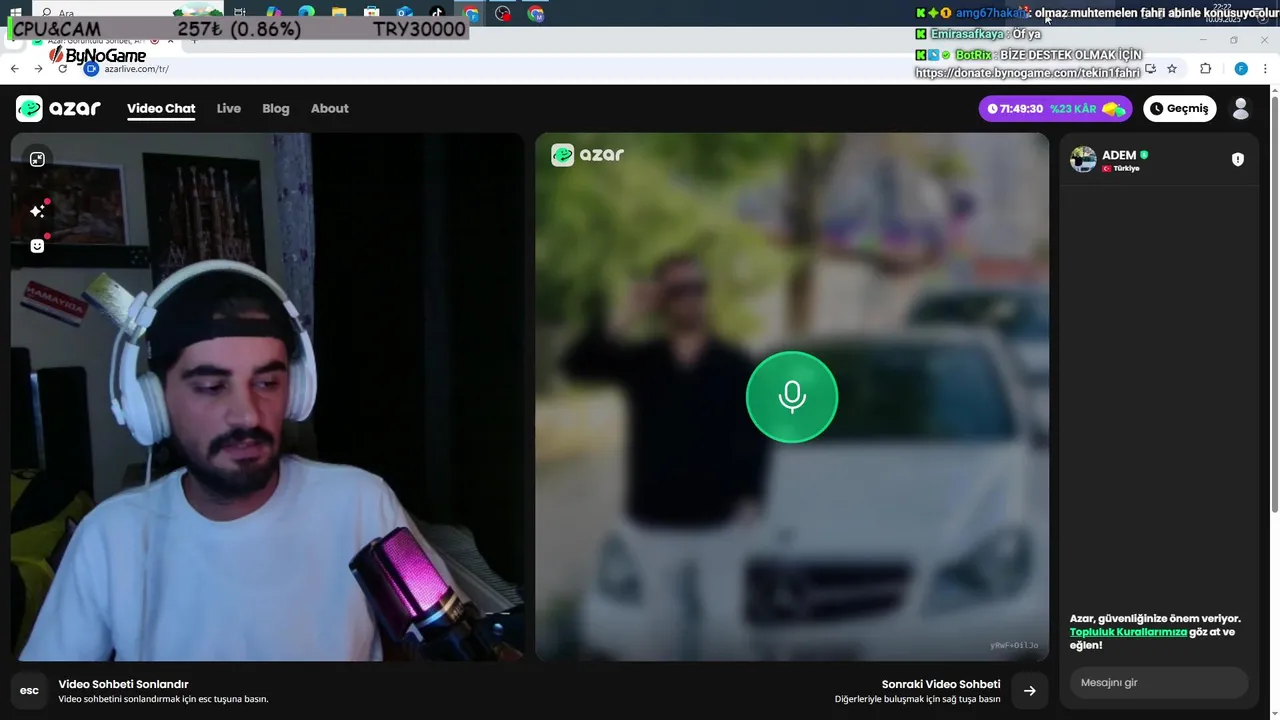Open Geçmiş history
The height and width of the screenshot is (720, 1280).
[1180, 108]
